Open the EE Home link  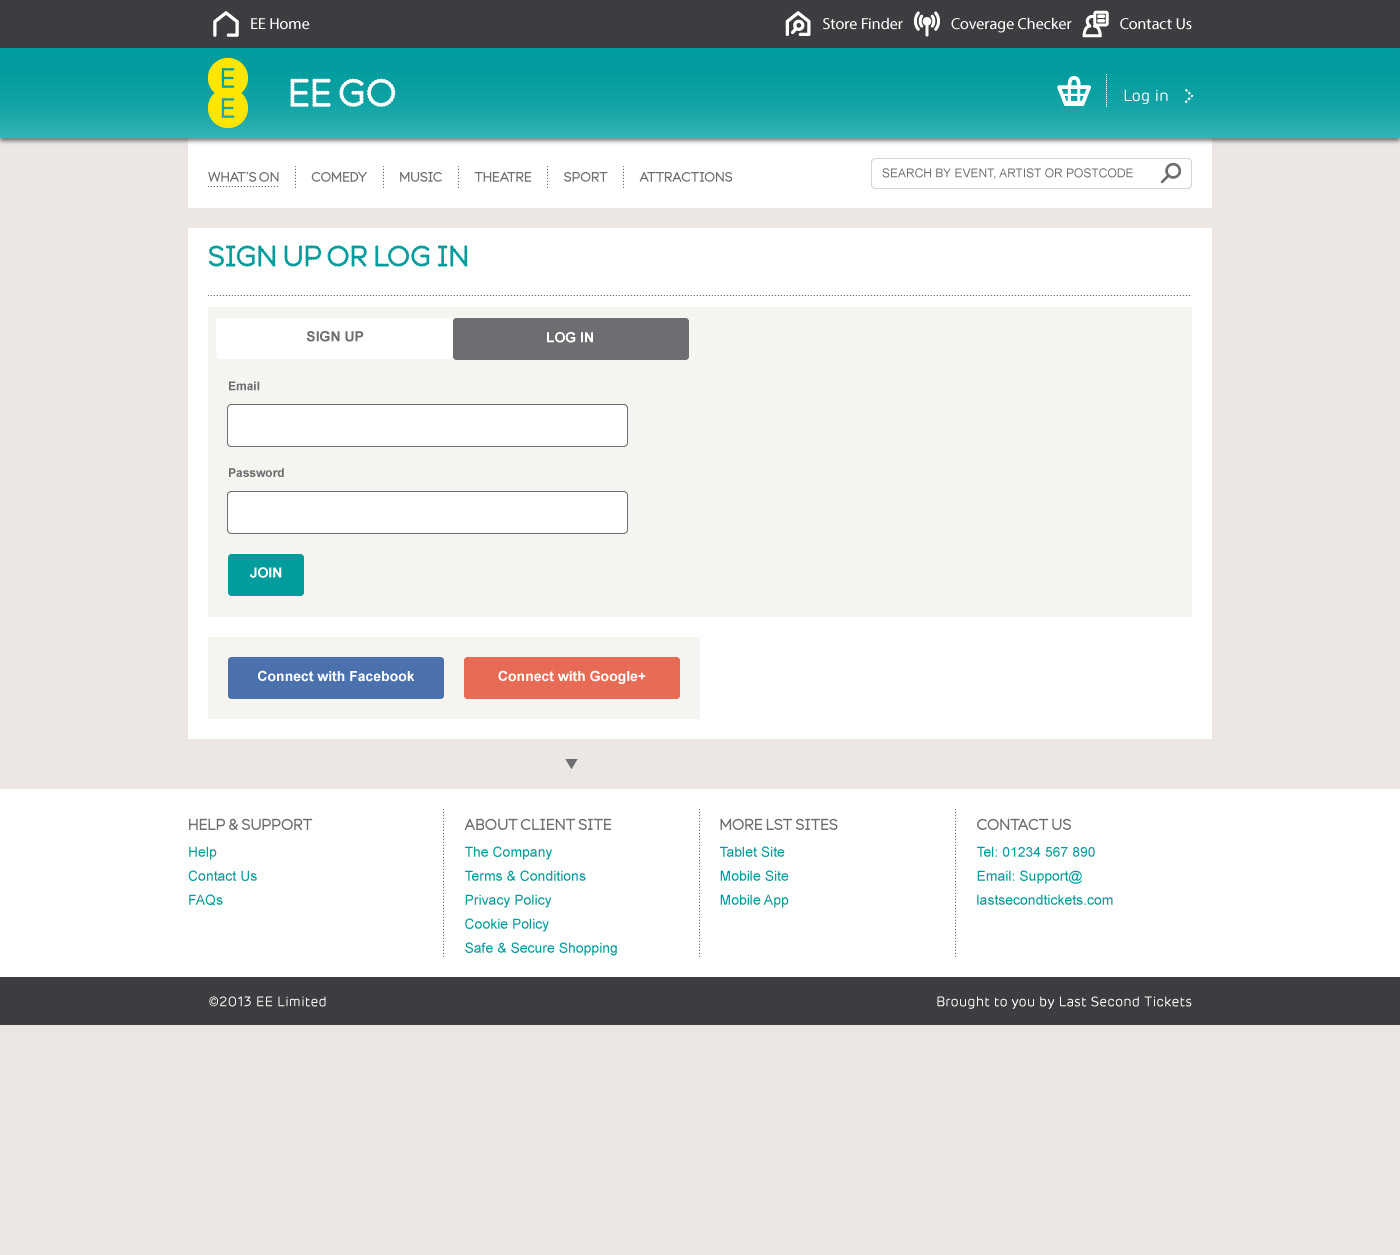pos(280,24)
